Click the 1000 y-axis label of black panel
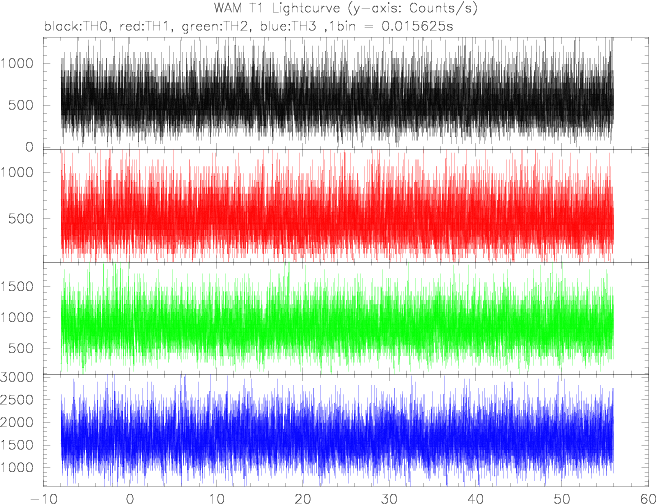Image resolution: width=657 pixels, height=504 pixels. [17, 64]
